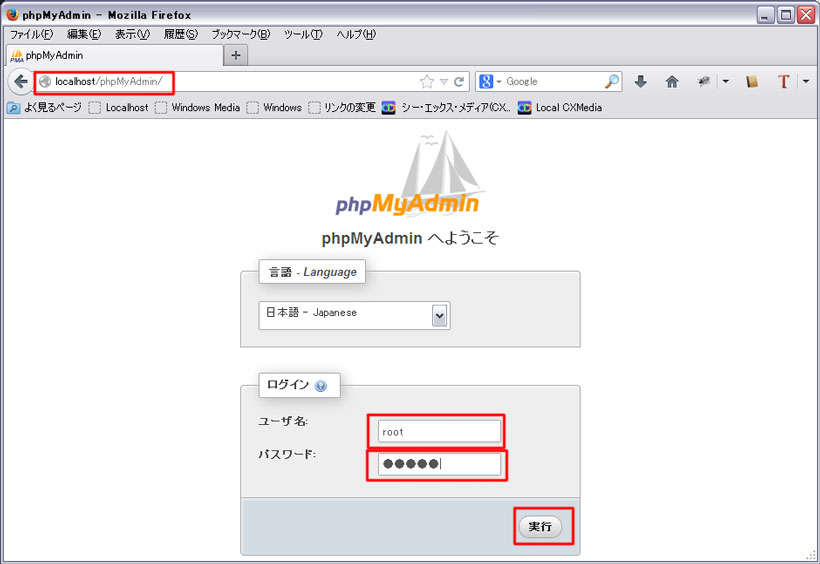Click the ユーザ名 field containing root
Screen dimensions: 820x564
439,432
